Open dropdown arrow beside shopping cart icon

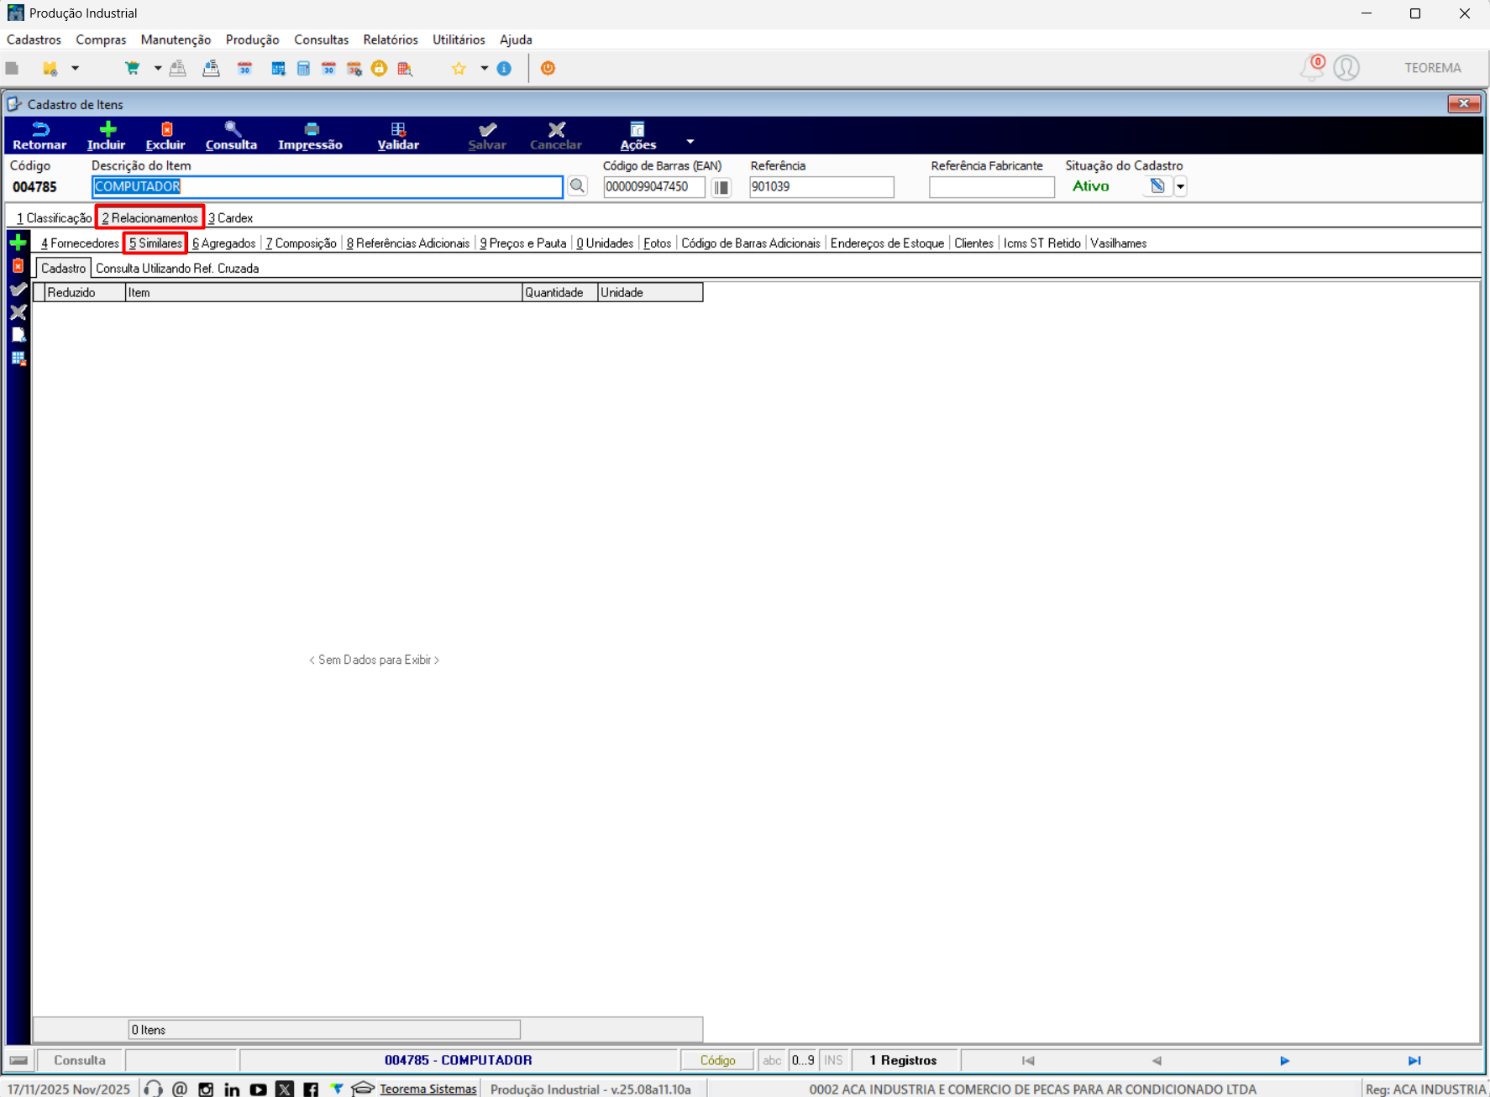157,68
